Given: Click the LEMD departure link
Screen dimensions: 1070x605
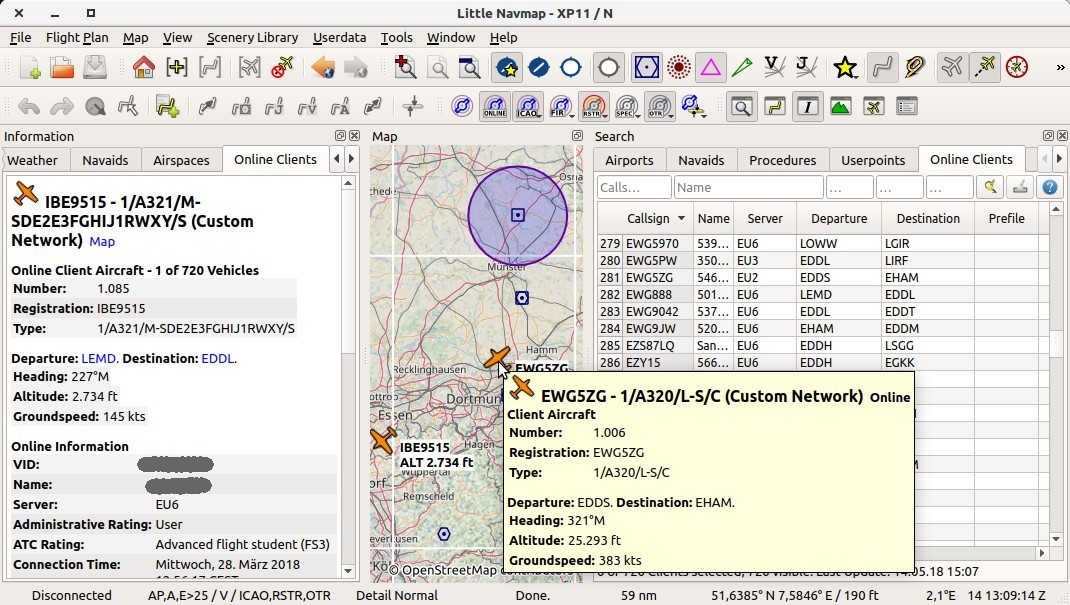Looking at the screenshot, I should click(100, 358).
